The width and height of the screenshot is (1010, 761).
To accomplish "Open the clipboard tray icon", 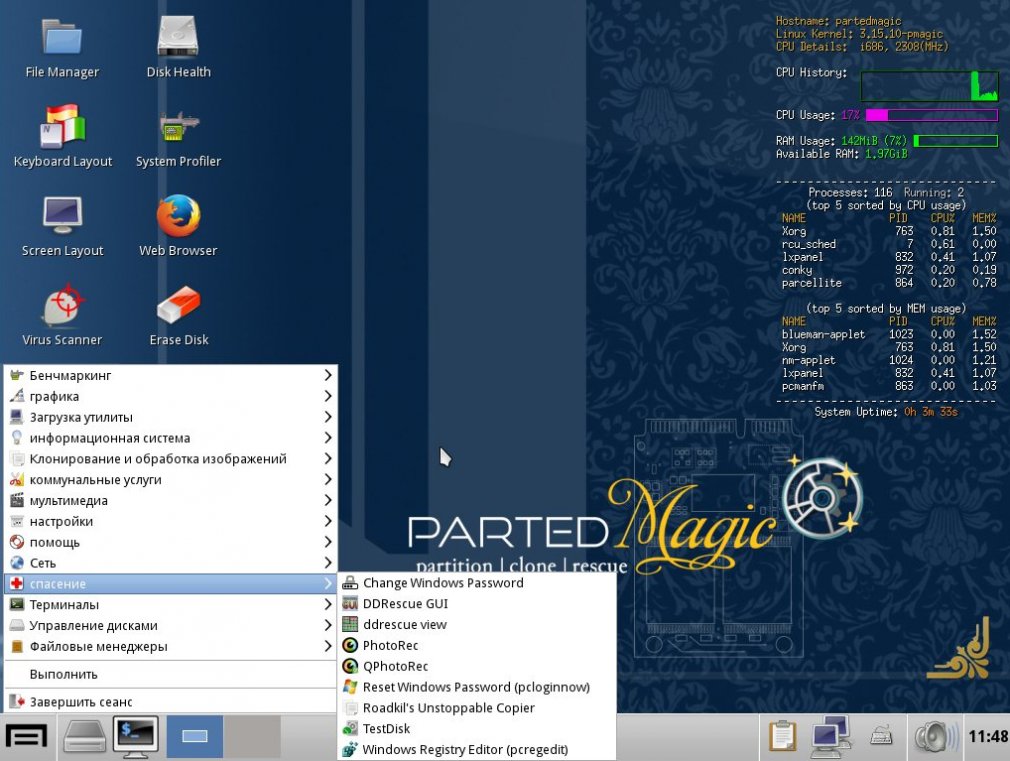I will pyautogui.click(x=782, y=736).
